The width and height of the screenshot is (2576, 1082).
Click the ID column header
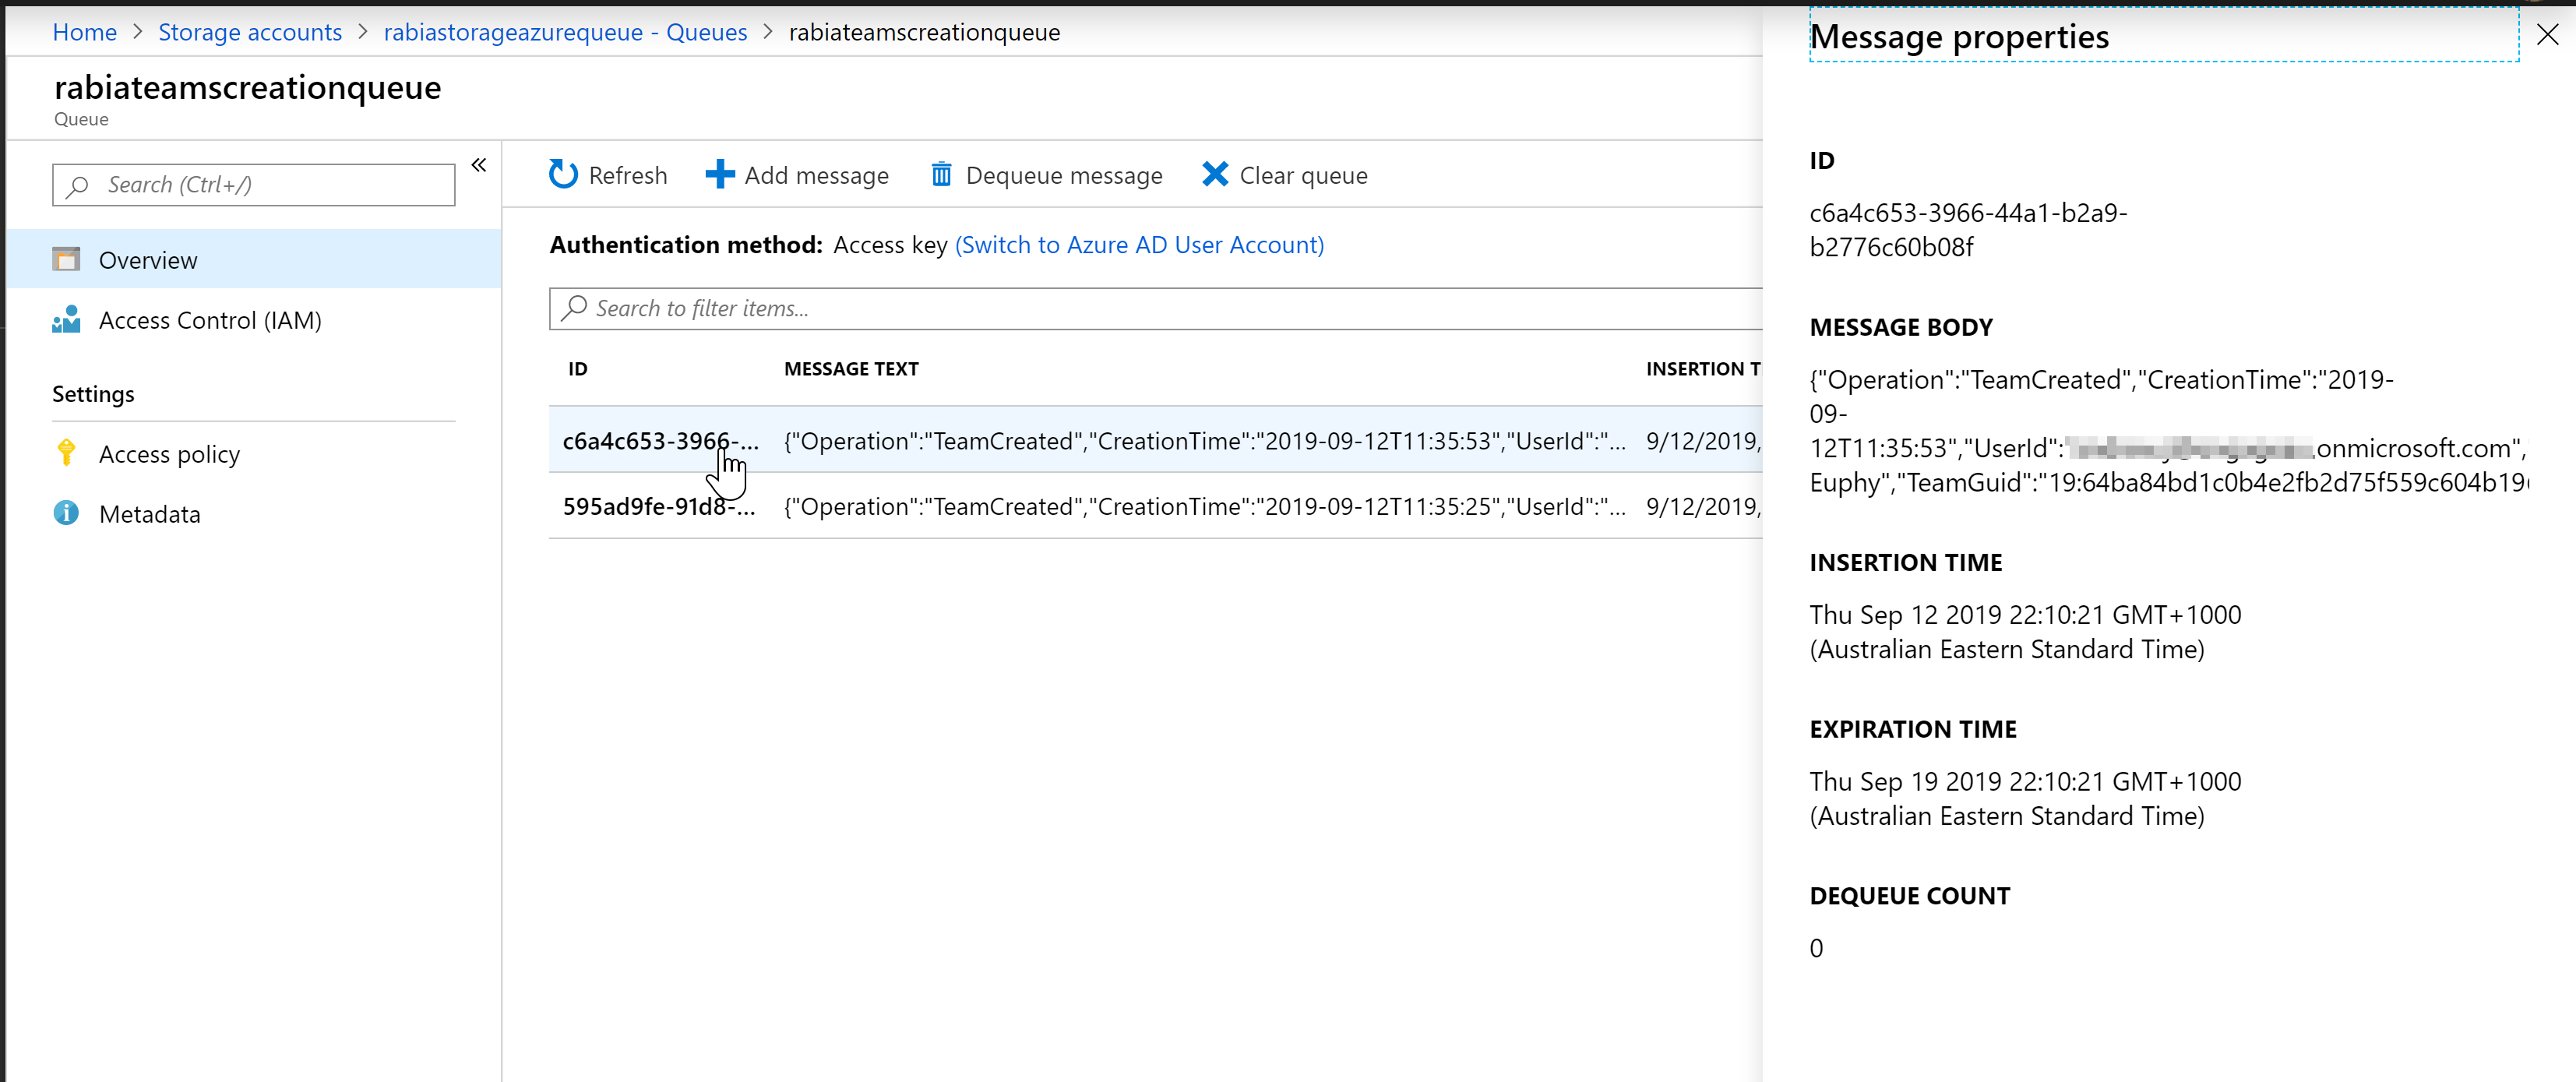[x=578, y=369]
